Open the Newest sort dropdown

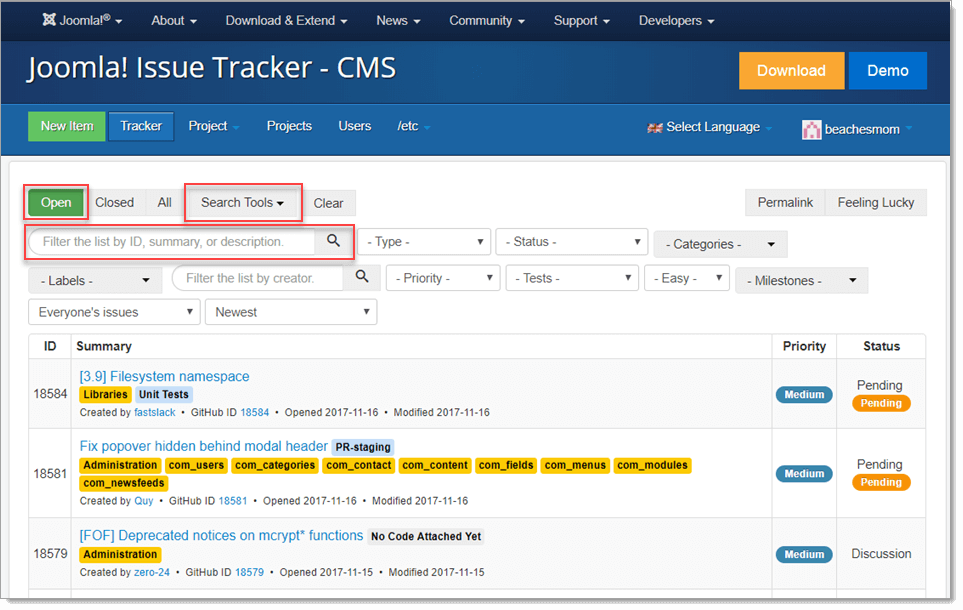291,312
